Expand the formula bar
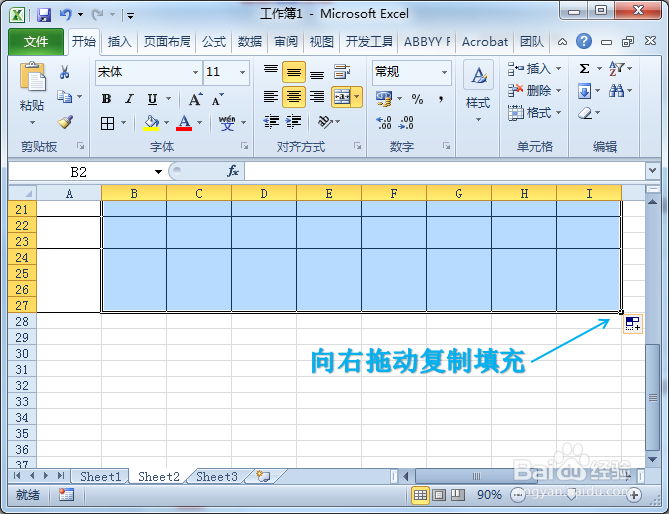Screen dimensions: 669x514 (x=652, y=171)
